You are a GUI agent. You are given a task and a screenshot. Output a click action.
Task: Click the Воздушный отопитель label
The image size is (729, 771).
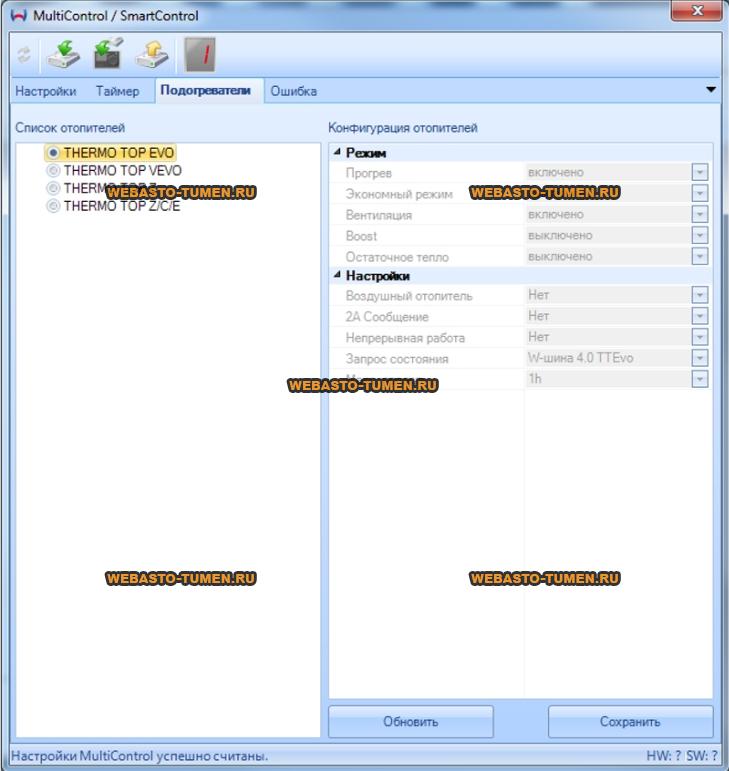tap(408, 296)
